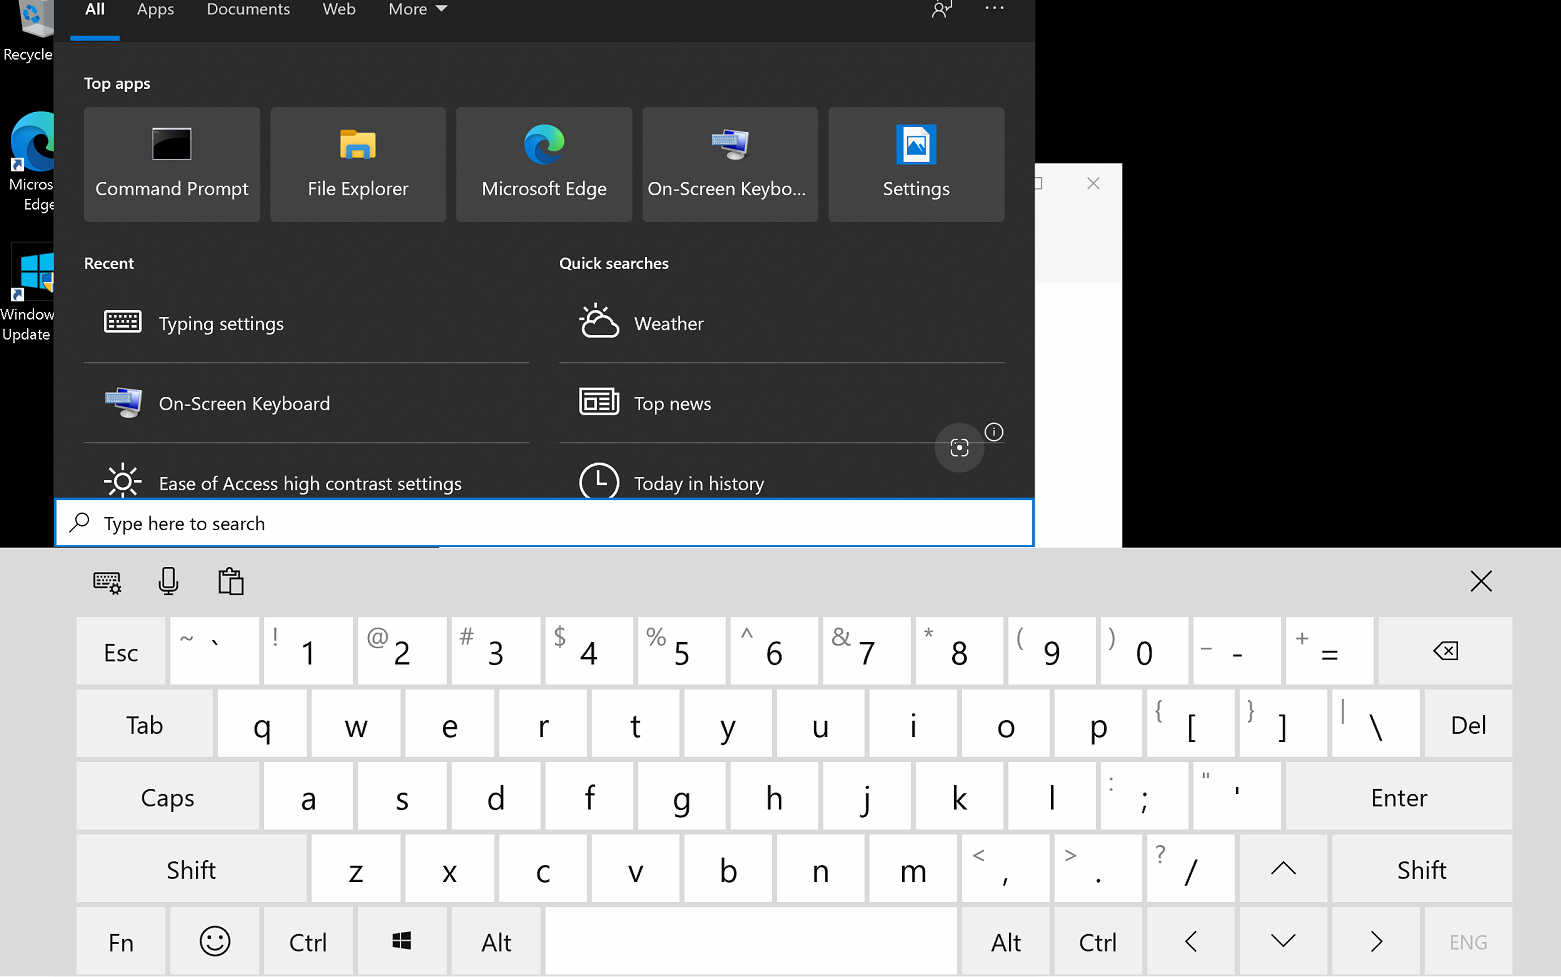Toggle the Caps lock key
This screenshot has width=1561, height=977.
168,797
